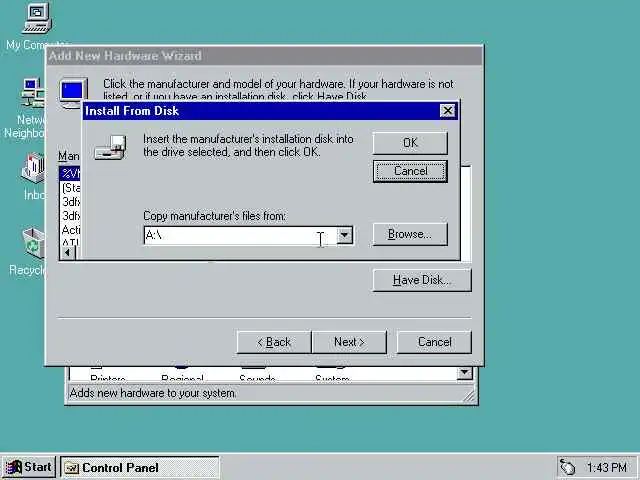Click the Add New Hardware Wizard title bar

(x=264, y=56)
